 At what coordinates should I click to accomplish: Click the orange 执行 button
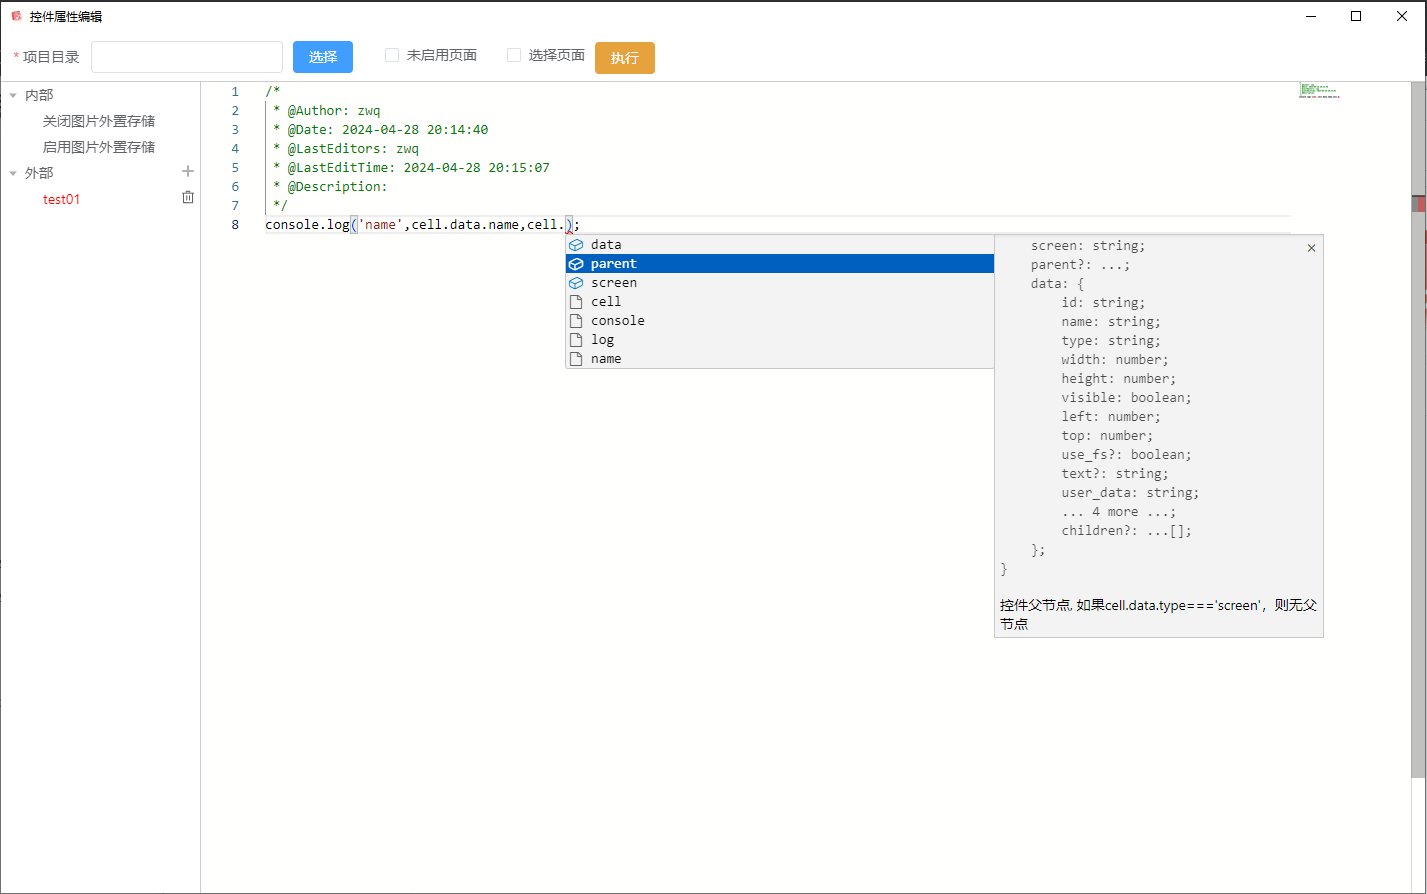625,58
